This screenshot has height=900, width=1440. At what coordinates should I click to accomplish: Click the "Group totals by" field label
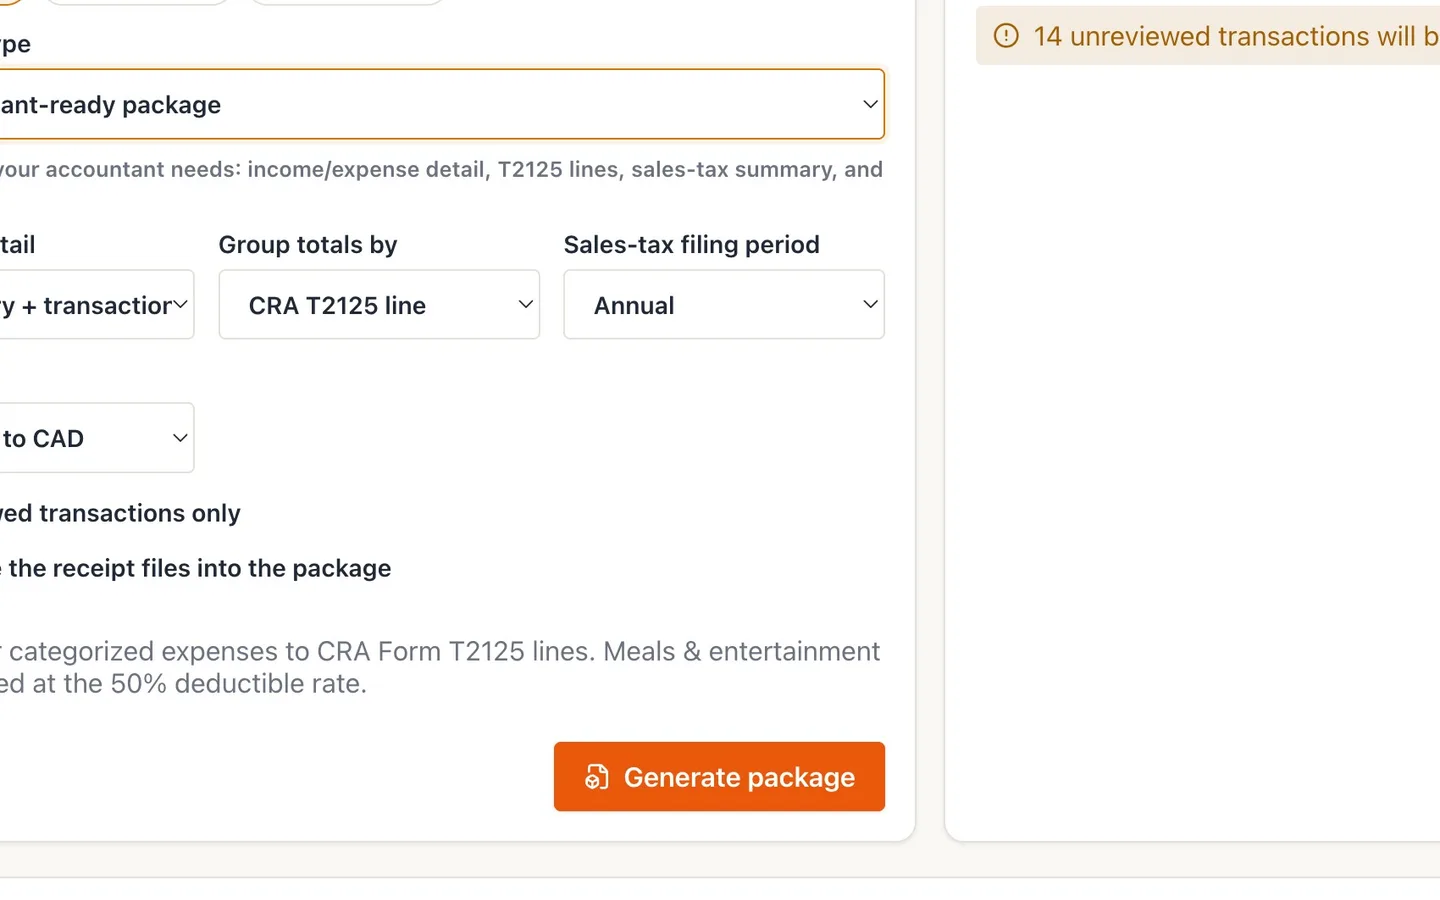(x=308, y=245)
